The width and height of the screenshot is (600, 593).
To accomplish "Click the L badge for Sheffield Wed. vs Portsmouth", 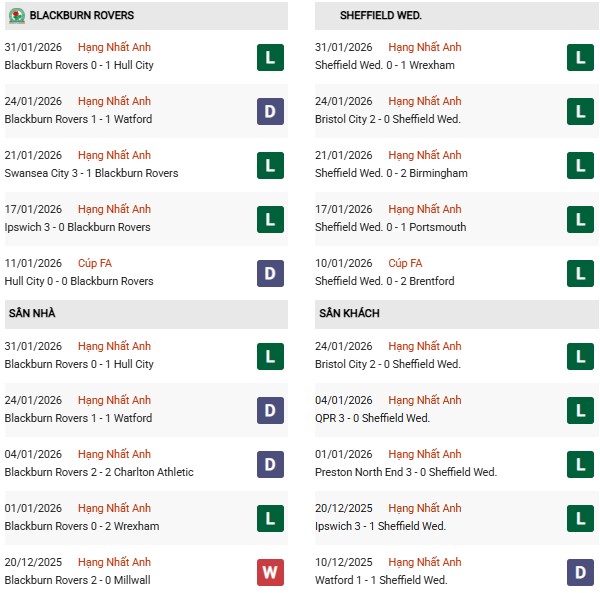I will (x=580, y=219).
